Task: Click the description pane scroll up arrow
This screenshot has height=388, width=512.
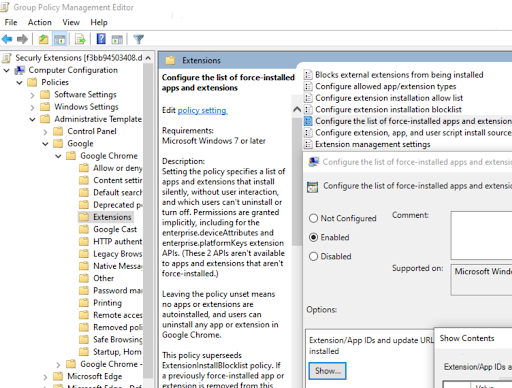Action: (x=297, y=109)
